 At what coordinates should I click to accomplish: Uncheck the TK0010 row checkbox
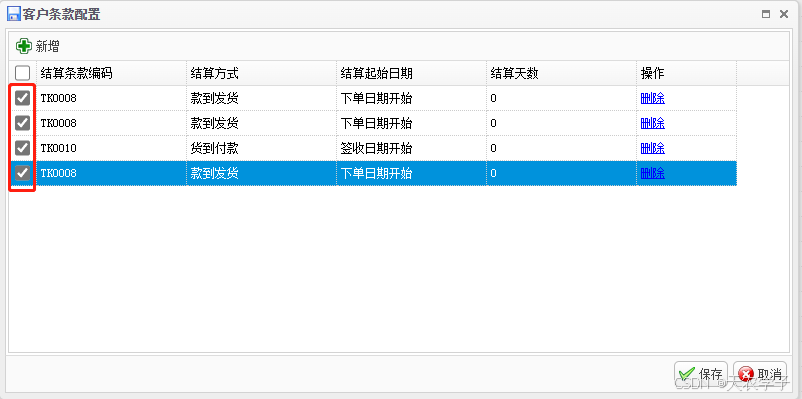pyautogui.click(x=23, y=148)
